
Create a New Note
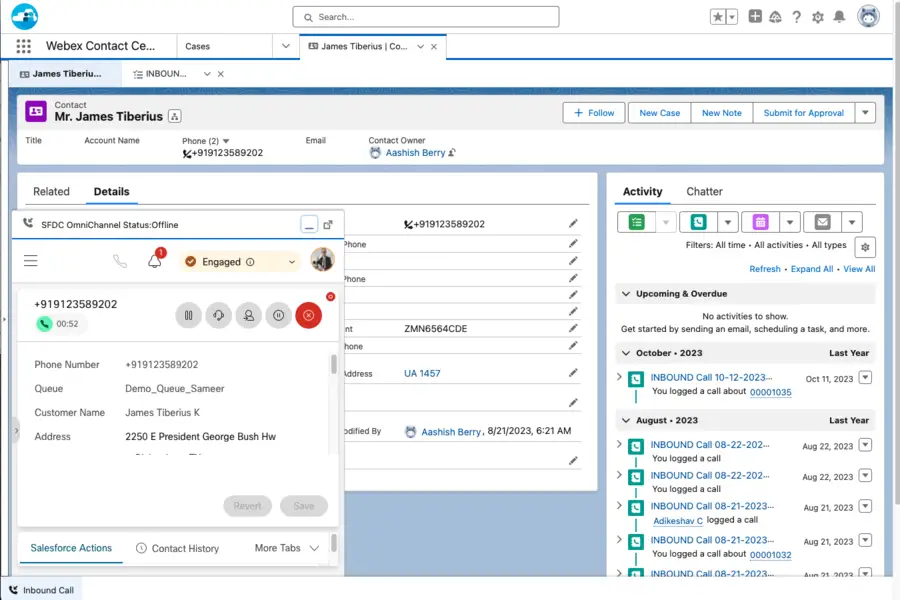(721, 113)
